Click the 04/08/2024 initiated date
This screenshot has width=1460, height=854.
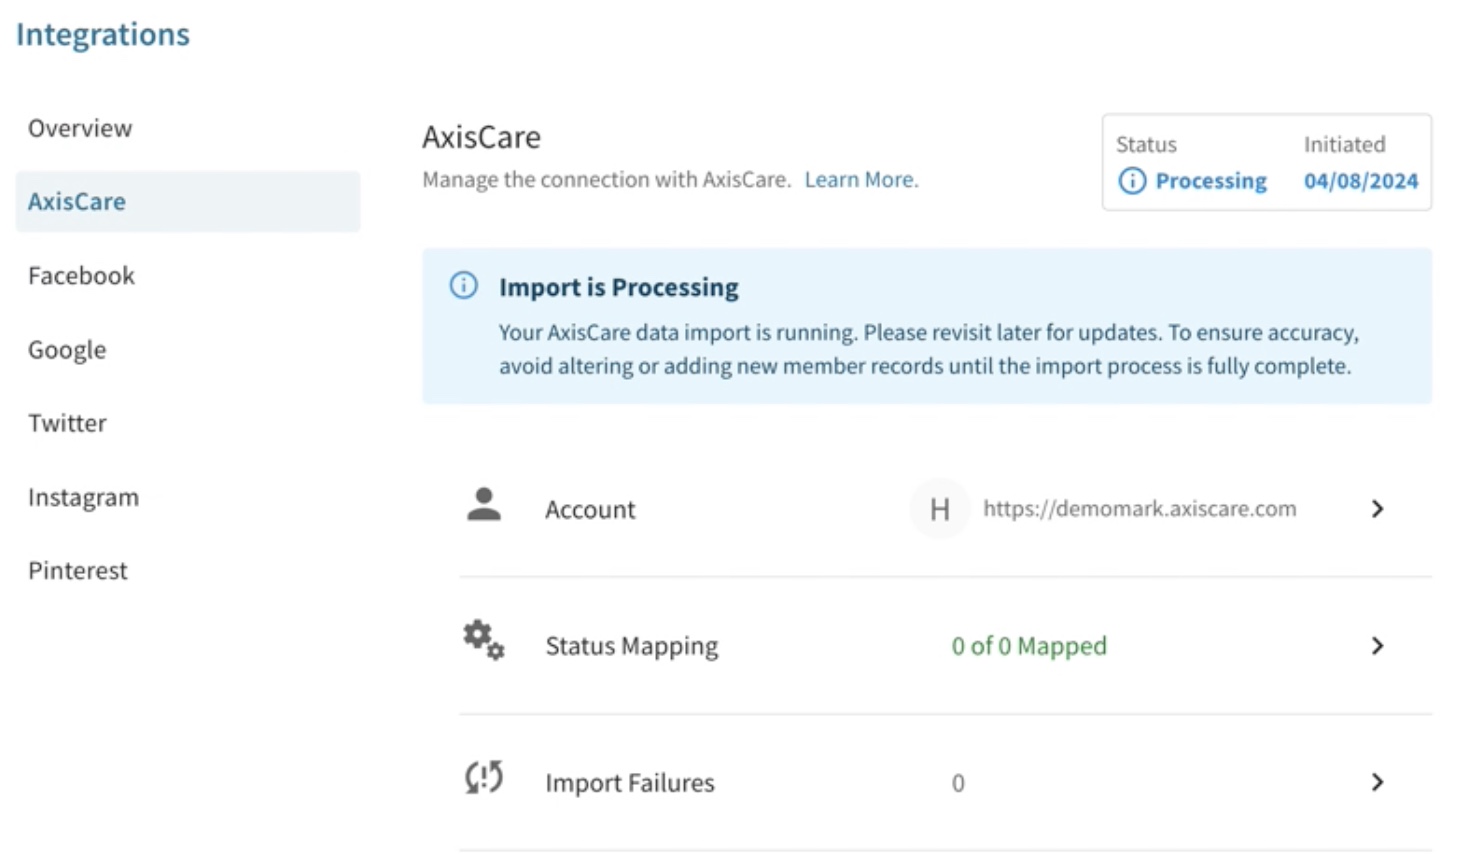1361,181
